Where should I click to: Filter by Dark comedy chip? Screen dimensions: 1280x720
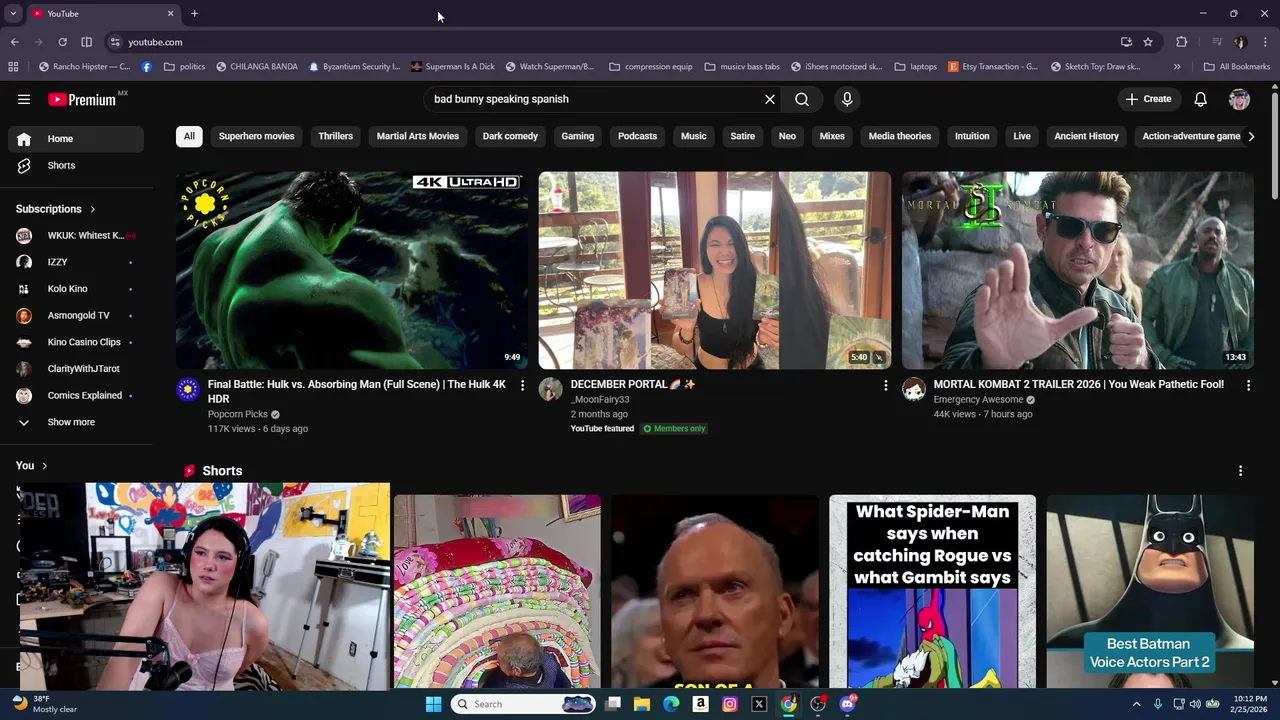[x=510, y=136]
